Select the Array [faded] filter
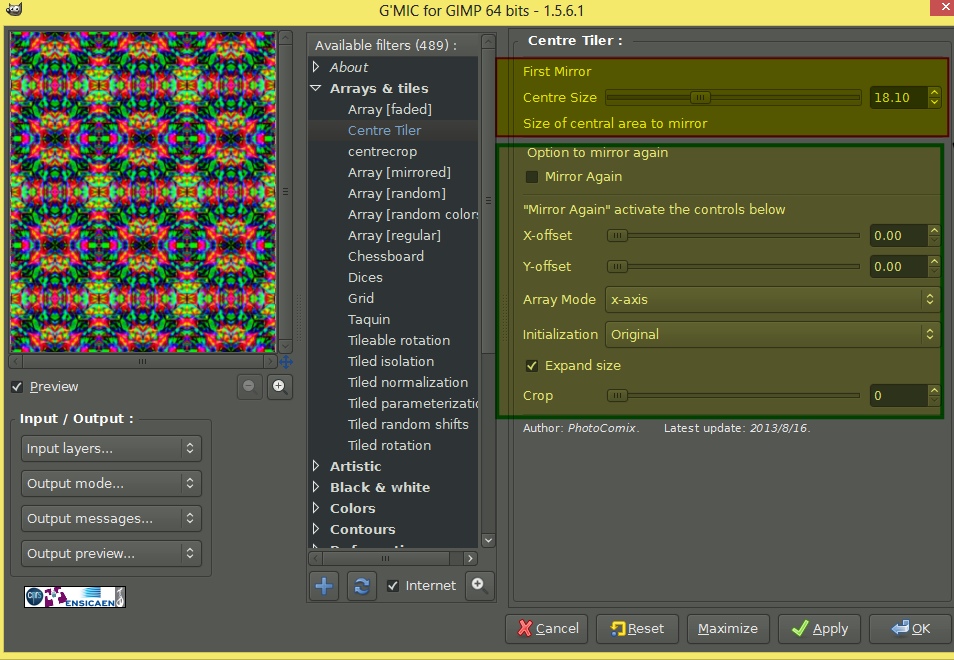 389,109
